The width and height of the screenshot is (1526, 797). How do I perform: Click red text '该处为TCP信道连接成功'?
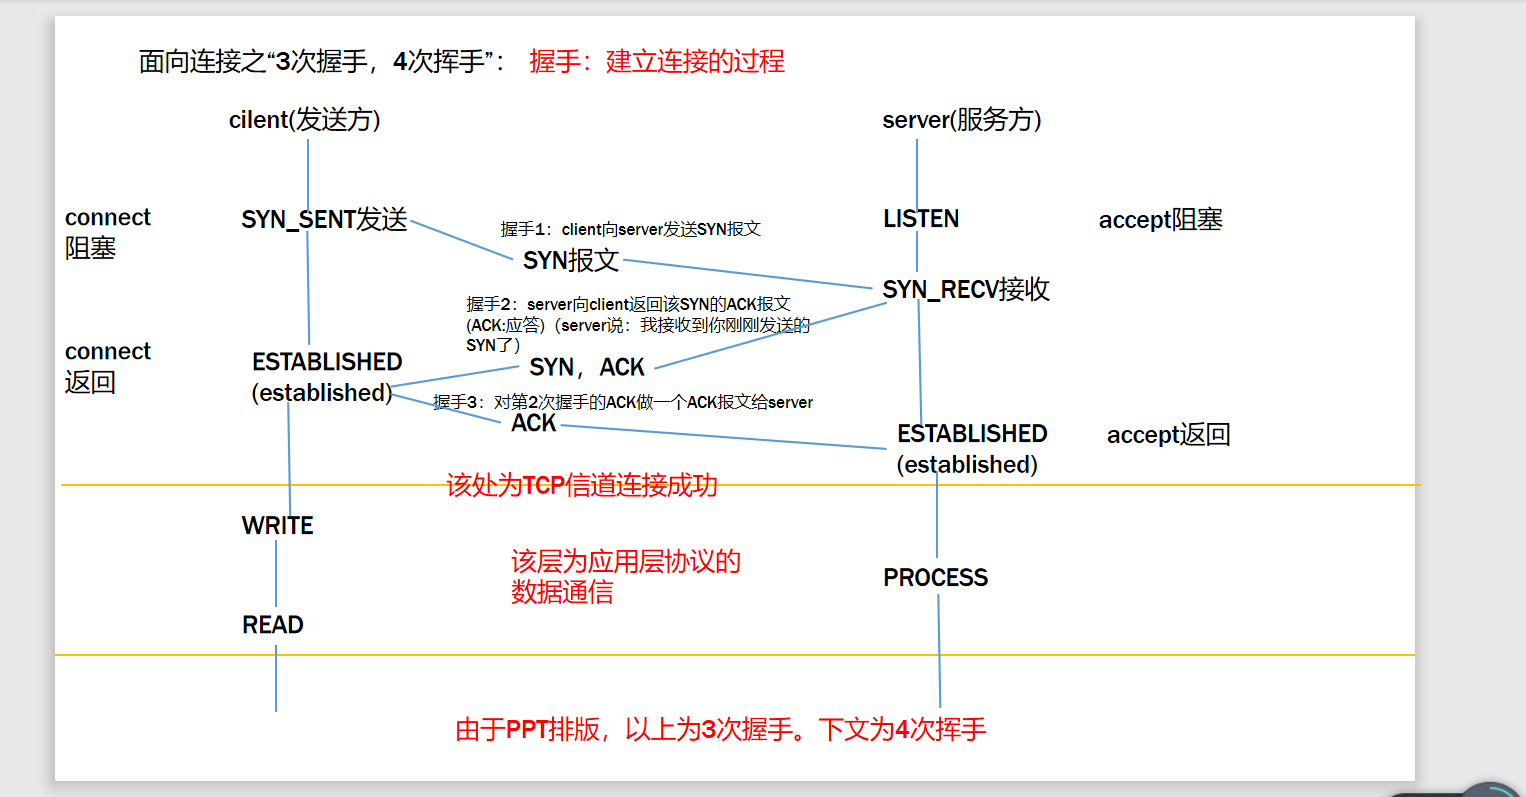tap(582, 485)
